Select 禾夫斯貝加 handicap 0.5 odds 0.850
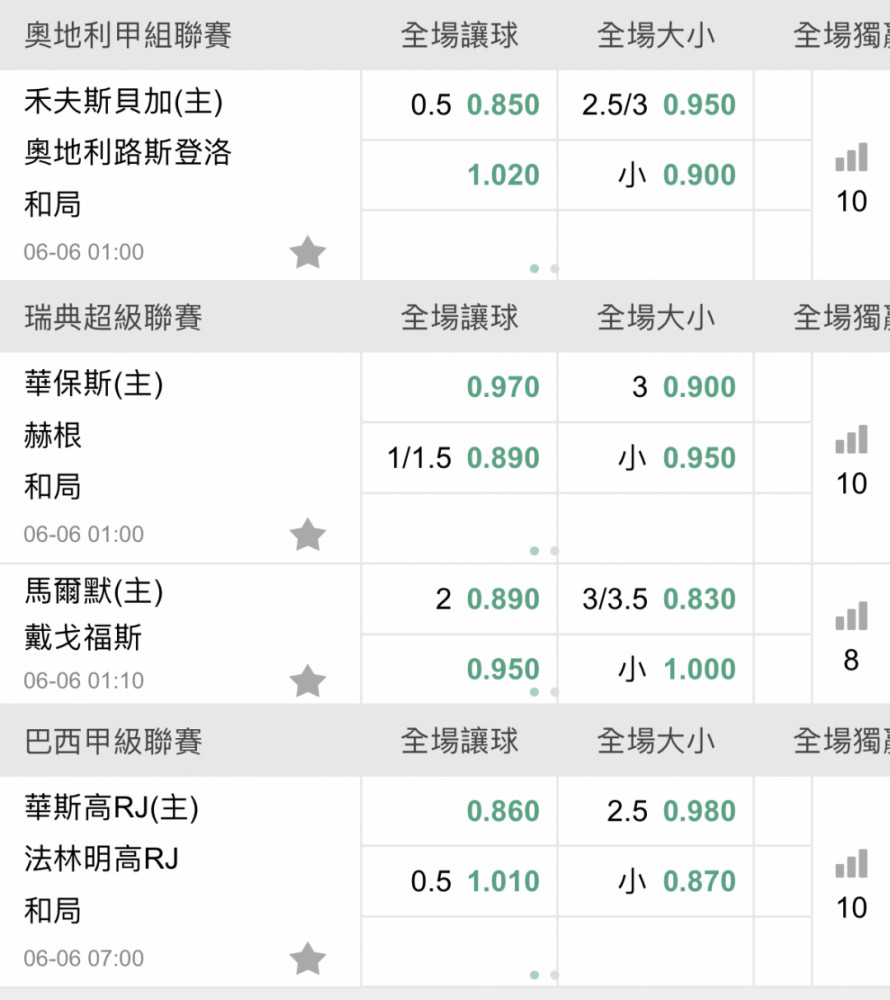Viewport: 890px width, 1000px height. (x=459, y=105)
